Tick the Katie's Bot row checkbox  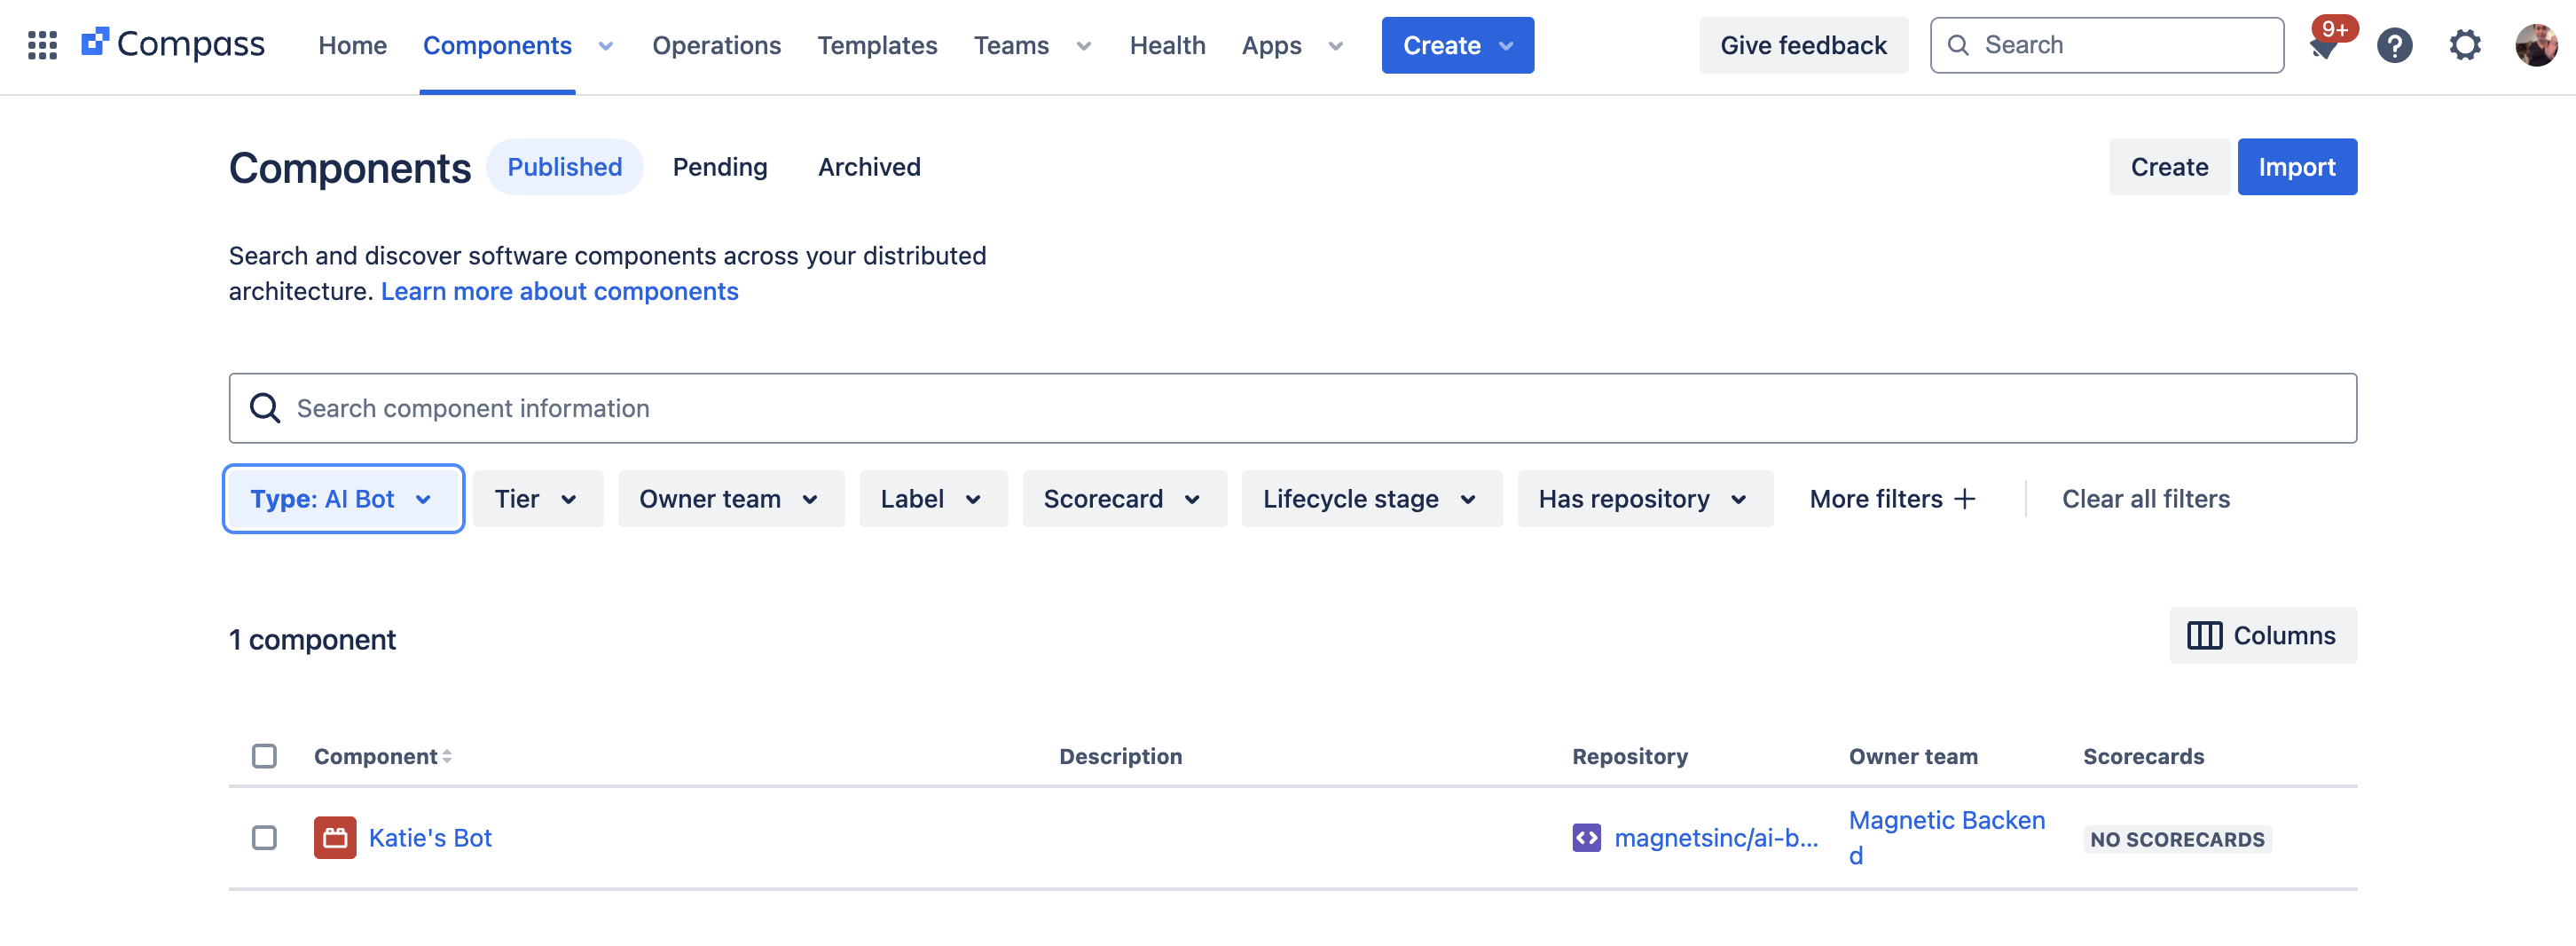[x=264, y=837]
